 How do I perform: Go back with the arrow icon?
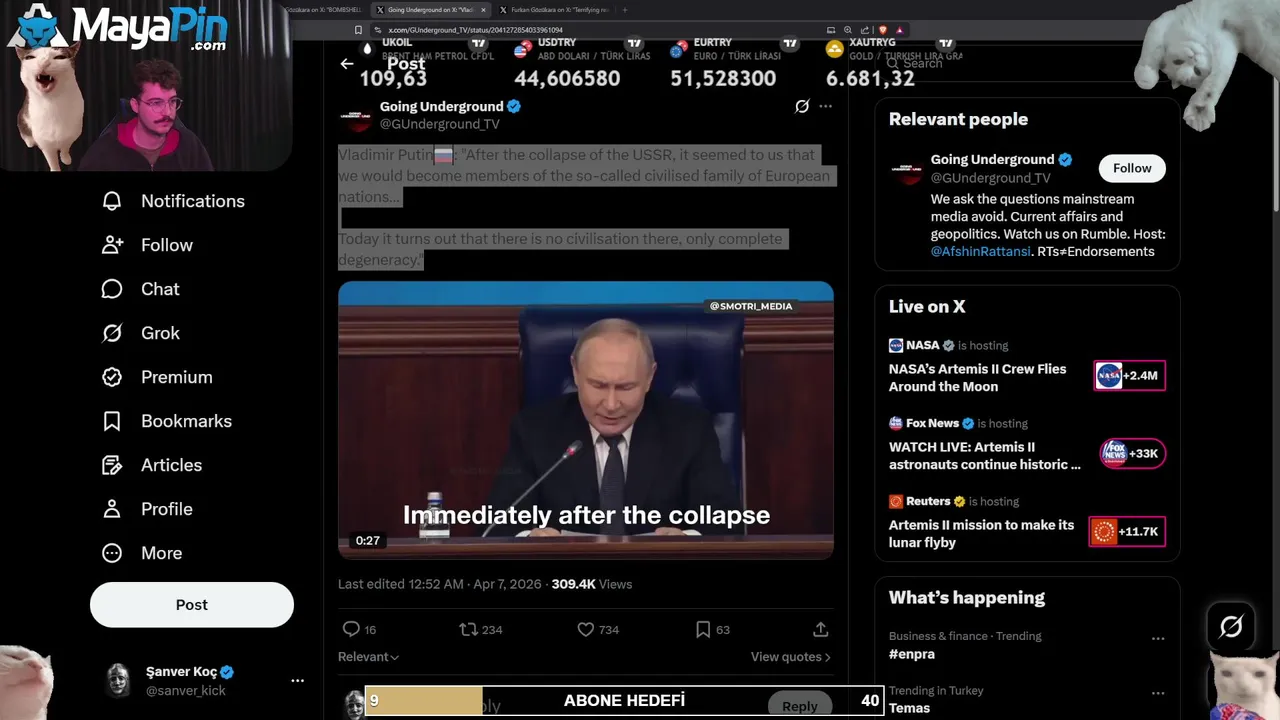(x=347, y=64)
